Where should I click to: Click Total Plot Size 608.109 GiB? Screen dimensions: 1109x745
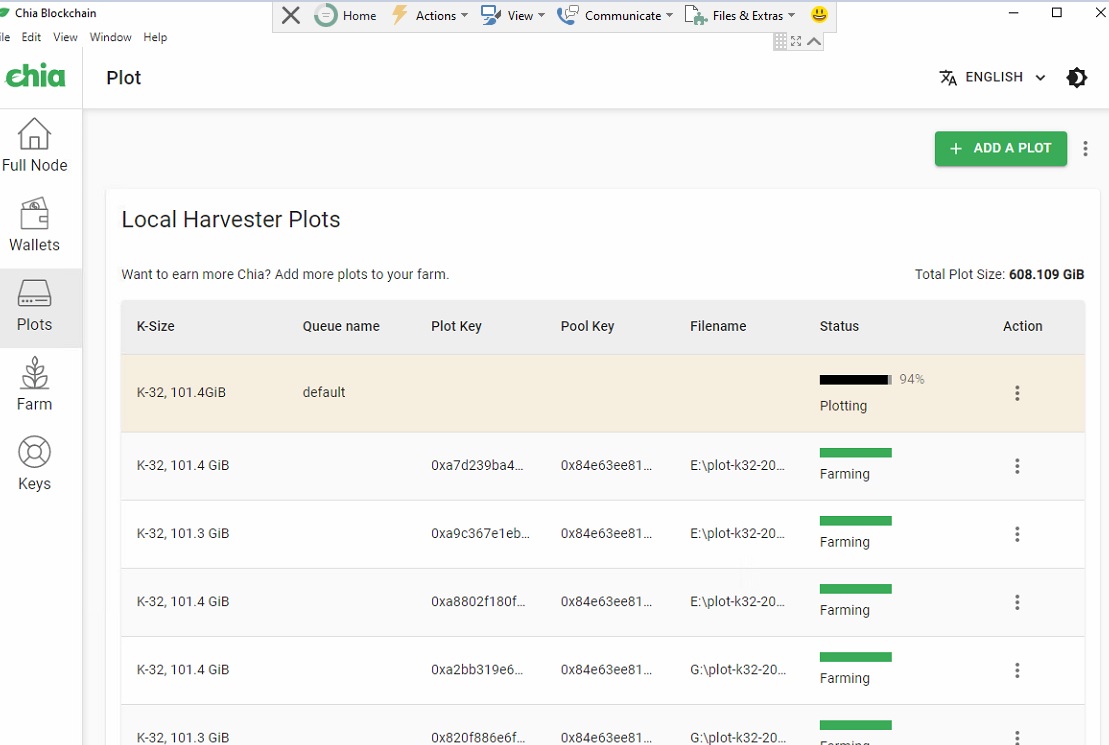point(999,275)
